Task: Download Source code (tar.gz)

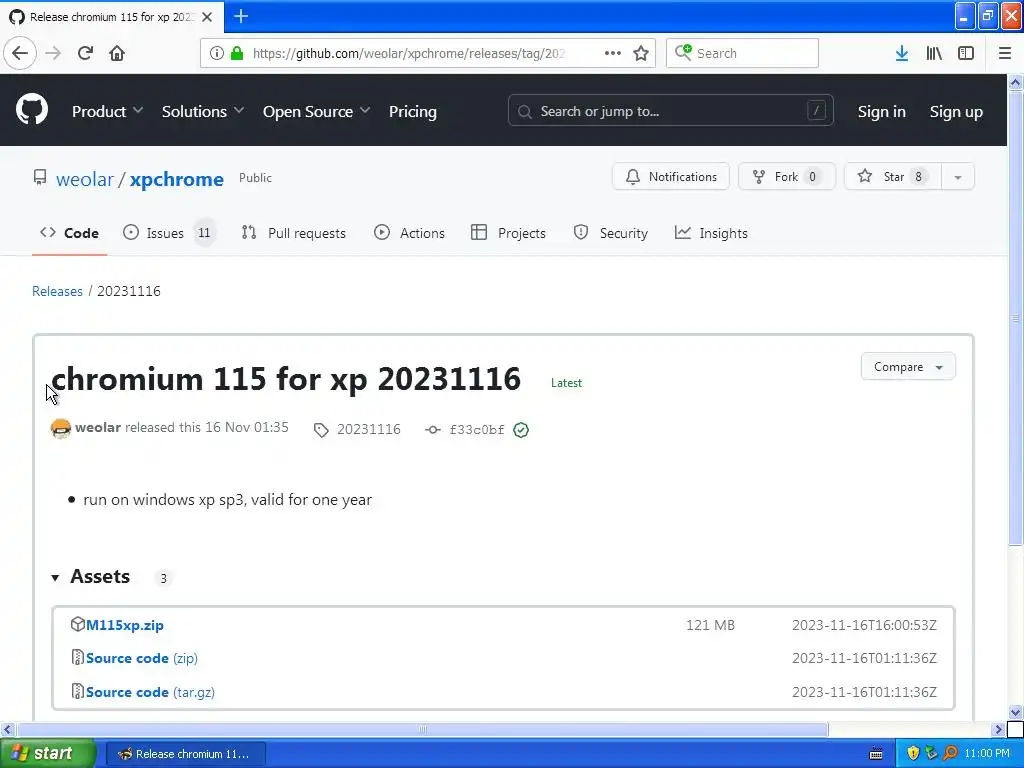Action: [150, 692]
